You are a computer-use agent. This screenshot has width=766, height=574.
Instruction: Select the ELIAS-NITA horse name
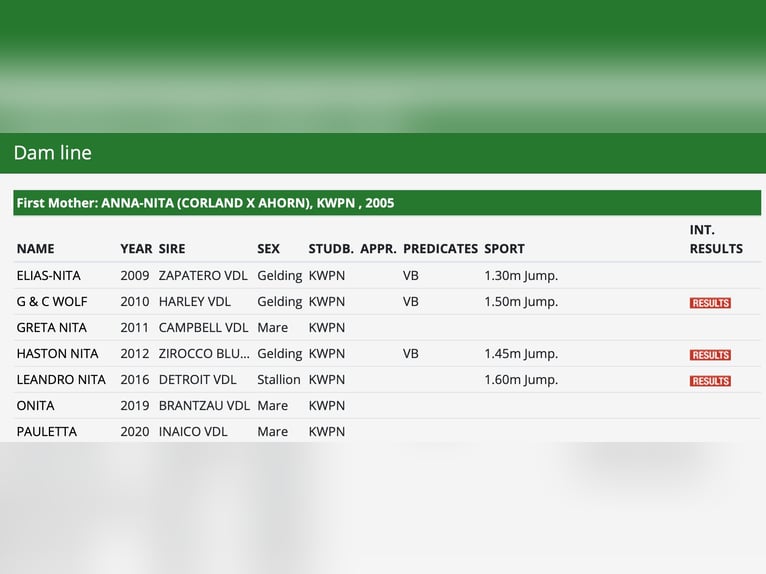point(48,276)
